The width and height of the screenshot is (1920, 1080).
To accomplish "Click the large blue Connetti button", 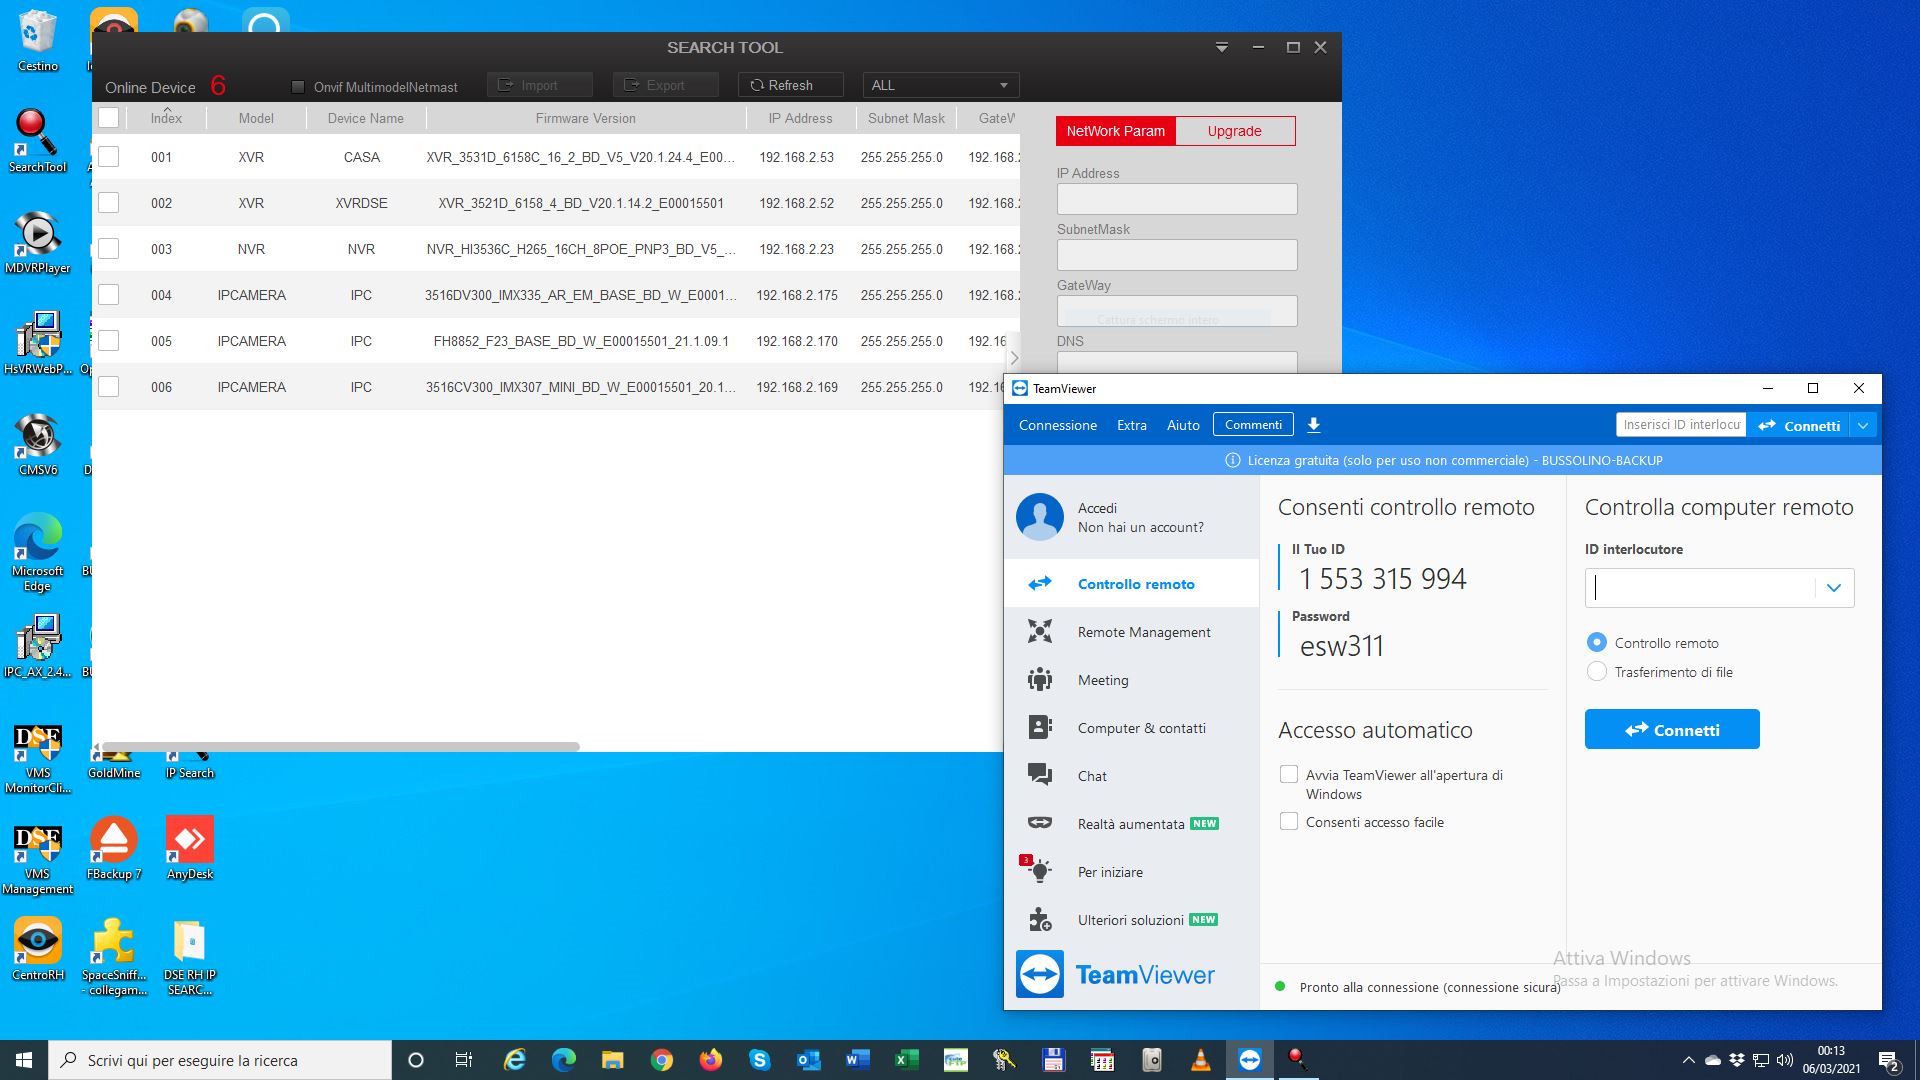I will pos(1672,729).
